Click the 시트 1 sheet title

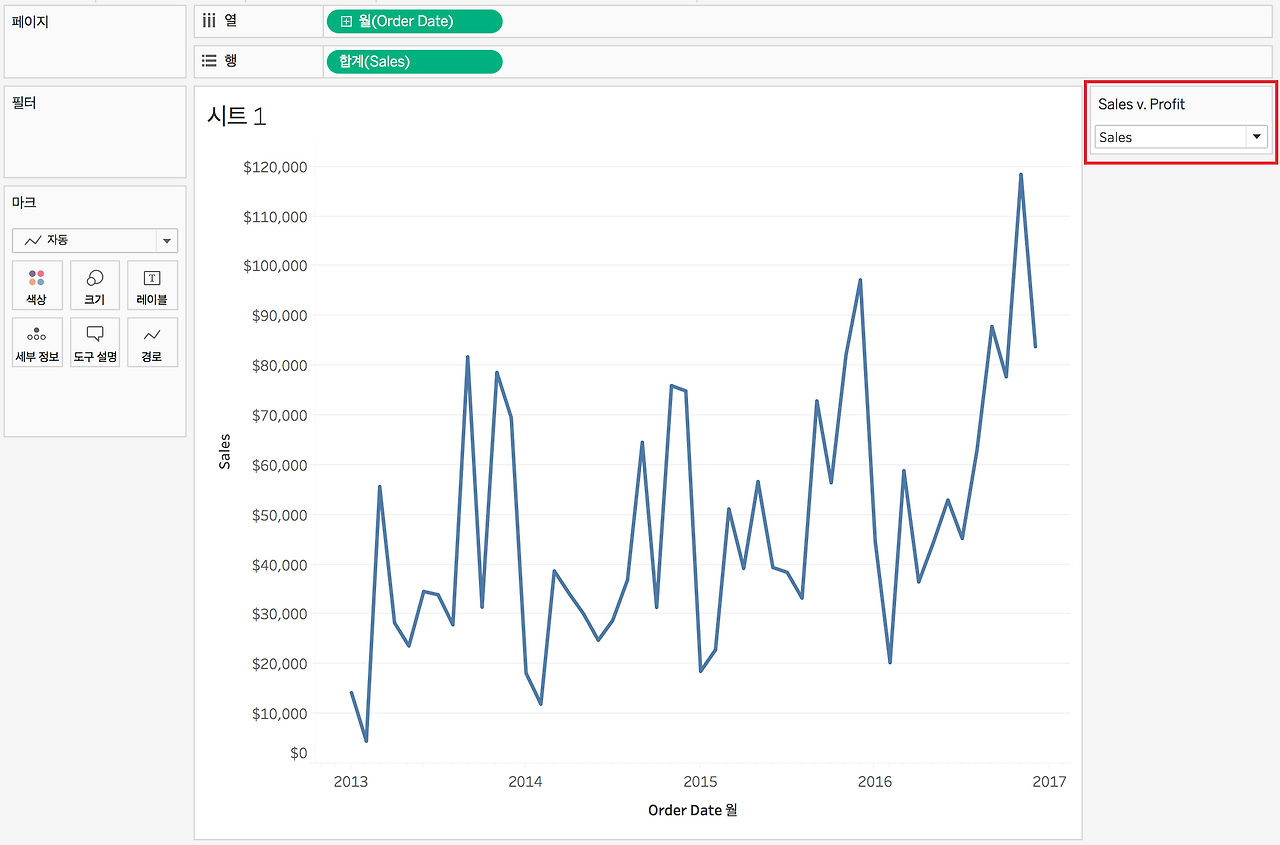tap(237, 116)
